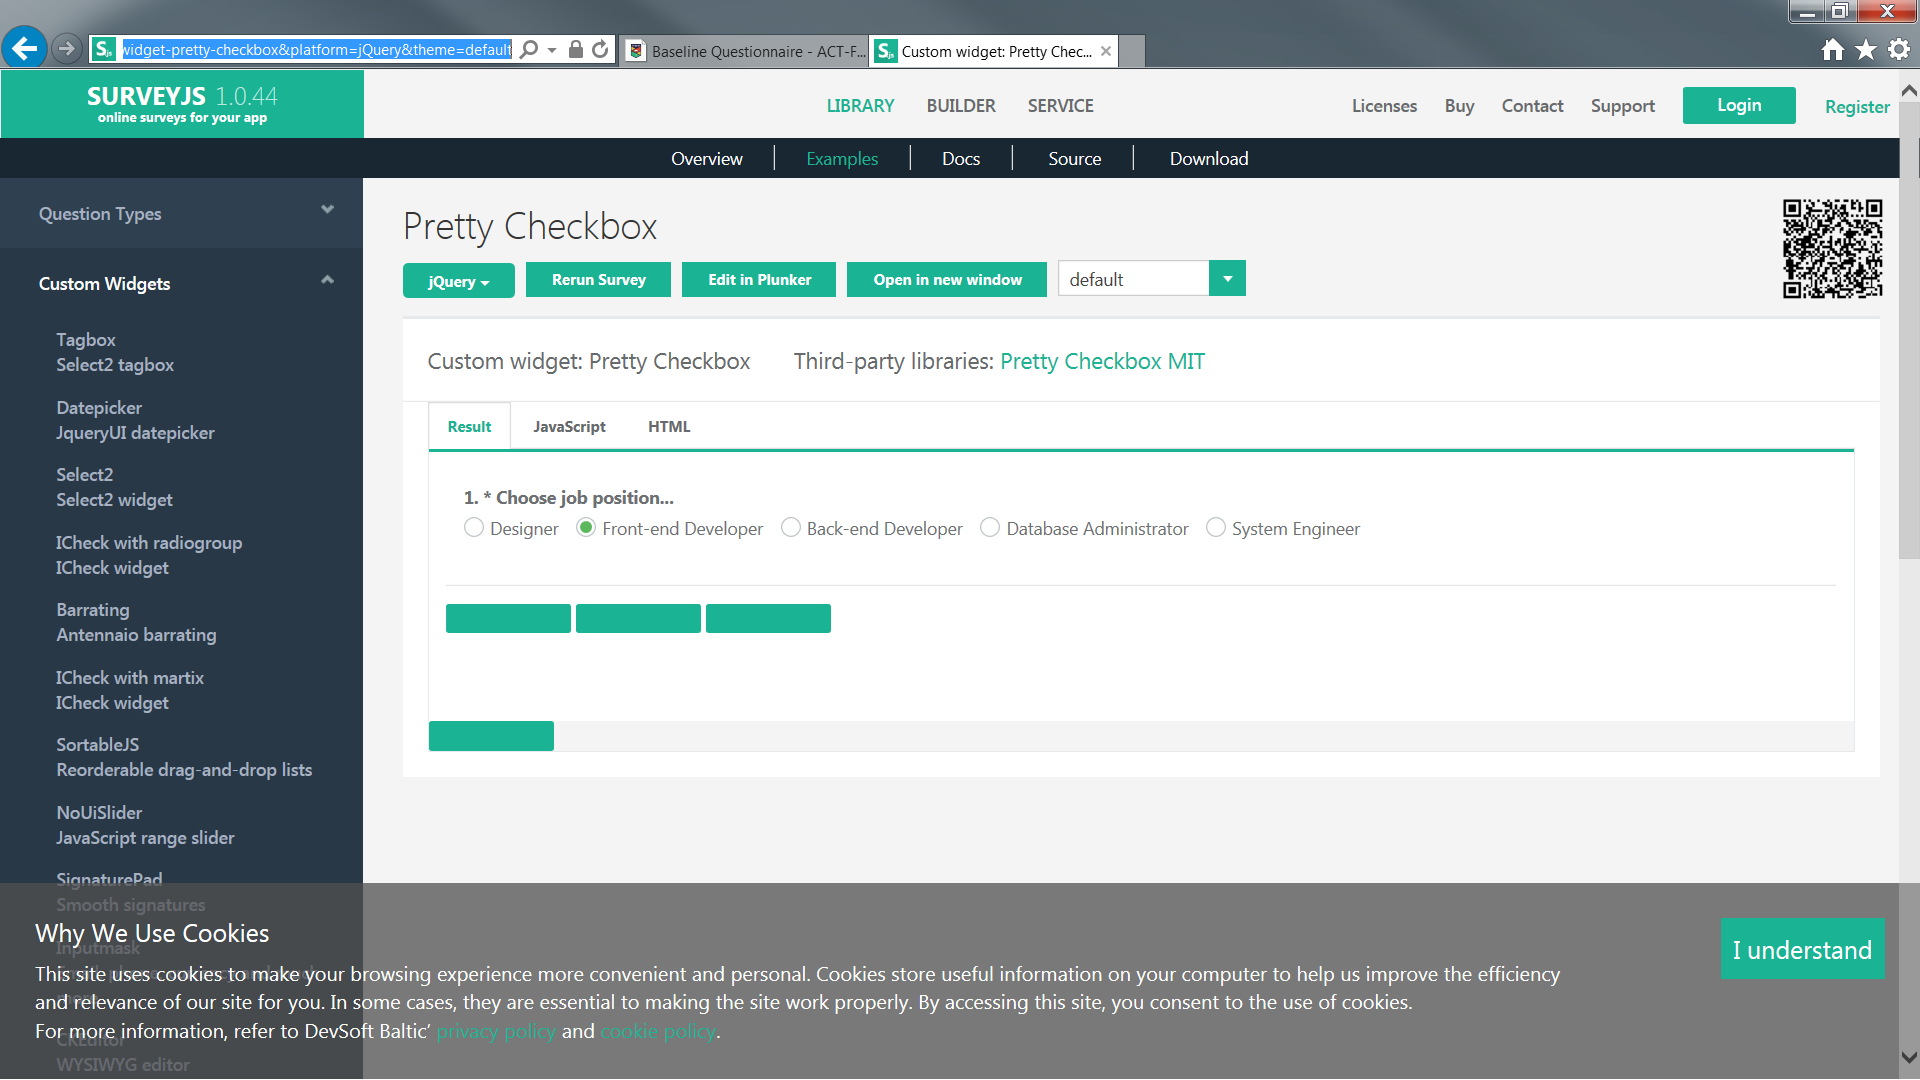1920x1080 pixels.
Task: Open the Docs menu item
Action: 961,158
